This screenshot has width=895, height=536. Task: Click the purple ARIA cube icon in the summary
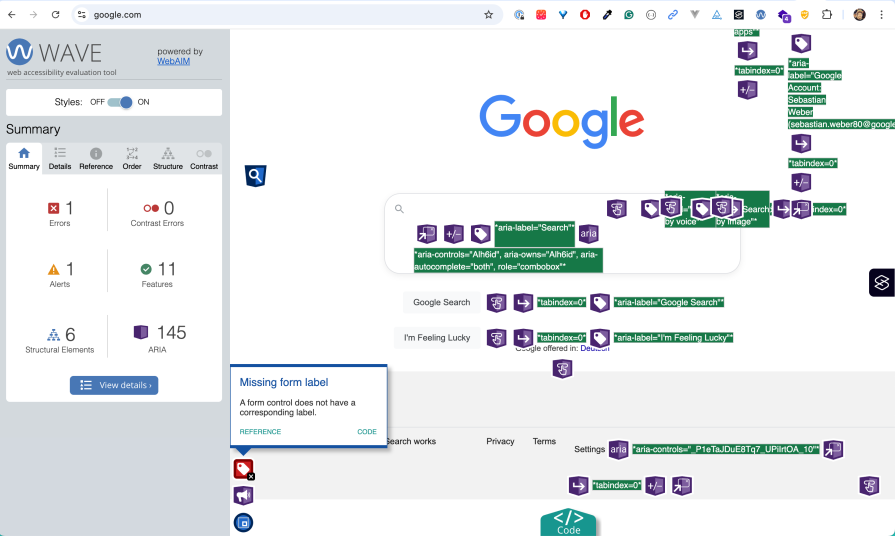coord(141,332)
